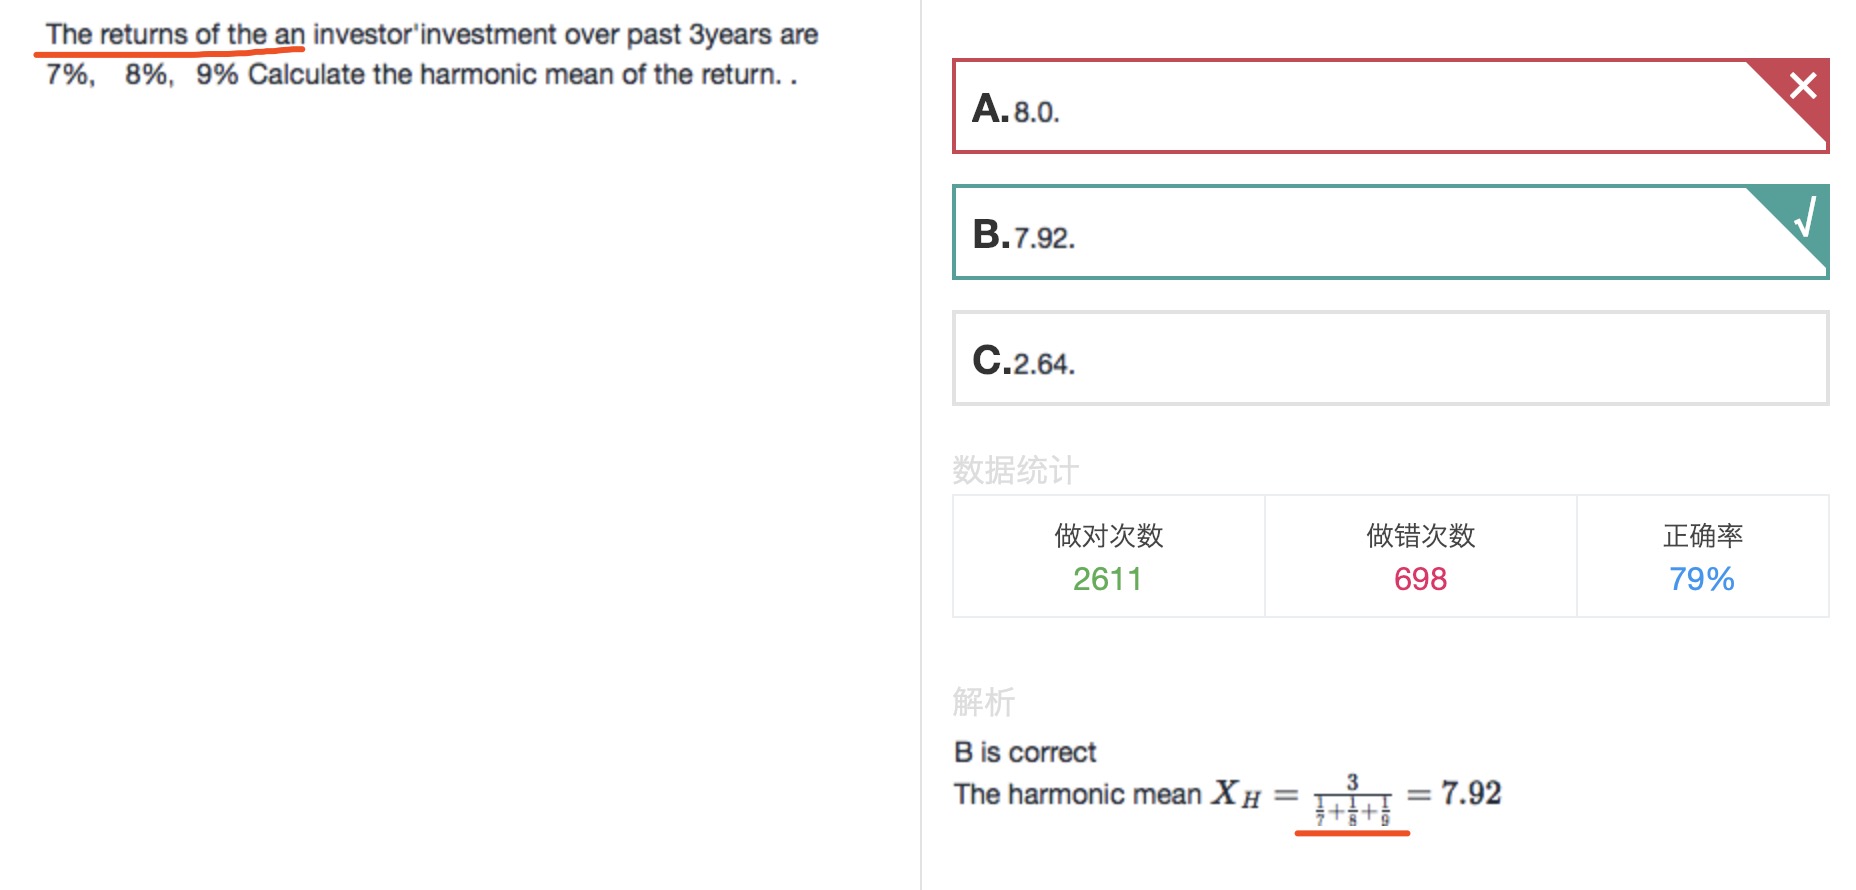Click the 做对次数 statistics cell

tap(1108, 556)
